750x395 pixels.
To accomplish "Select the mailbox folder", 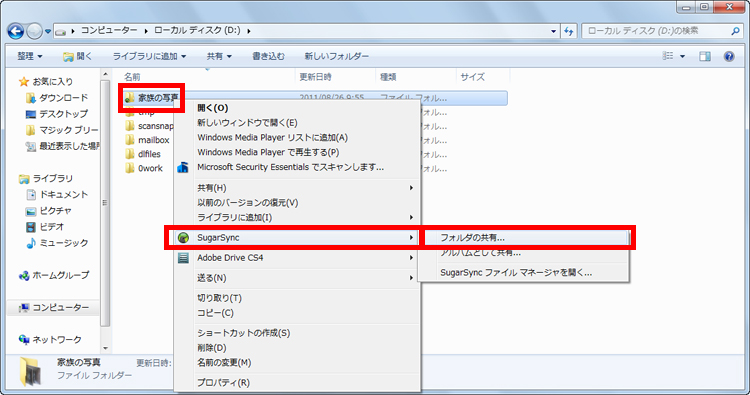I will coord(147,140).
